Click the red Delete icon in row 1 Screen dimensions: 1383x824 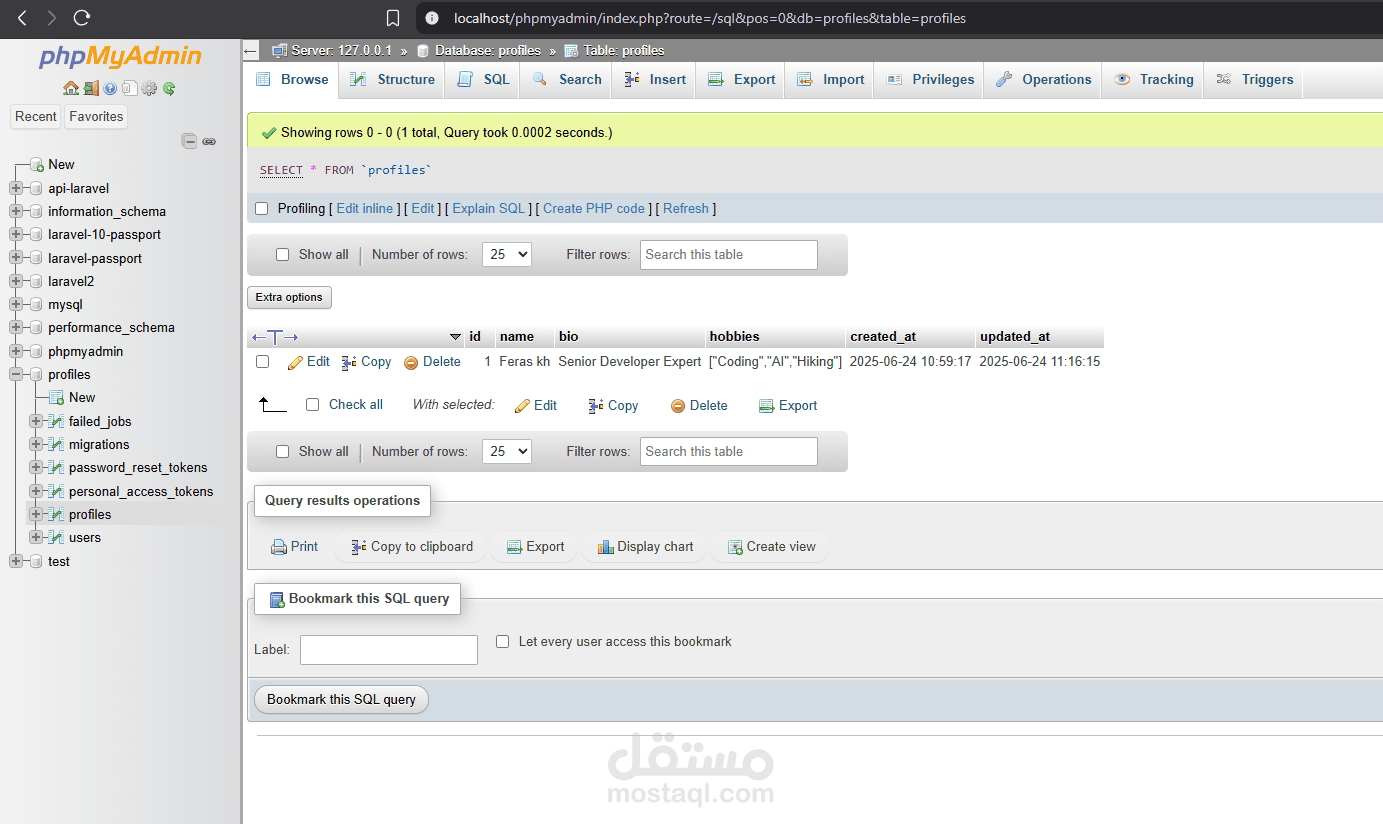click(x=411, y=363)
